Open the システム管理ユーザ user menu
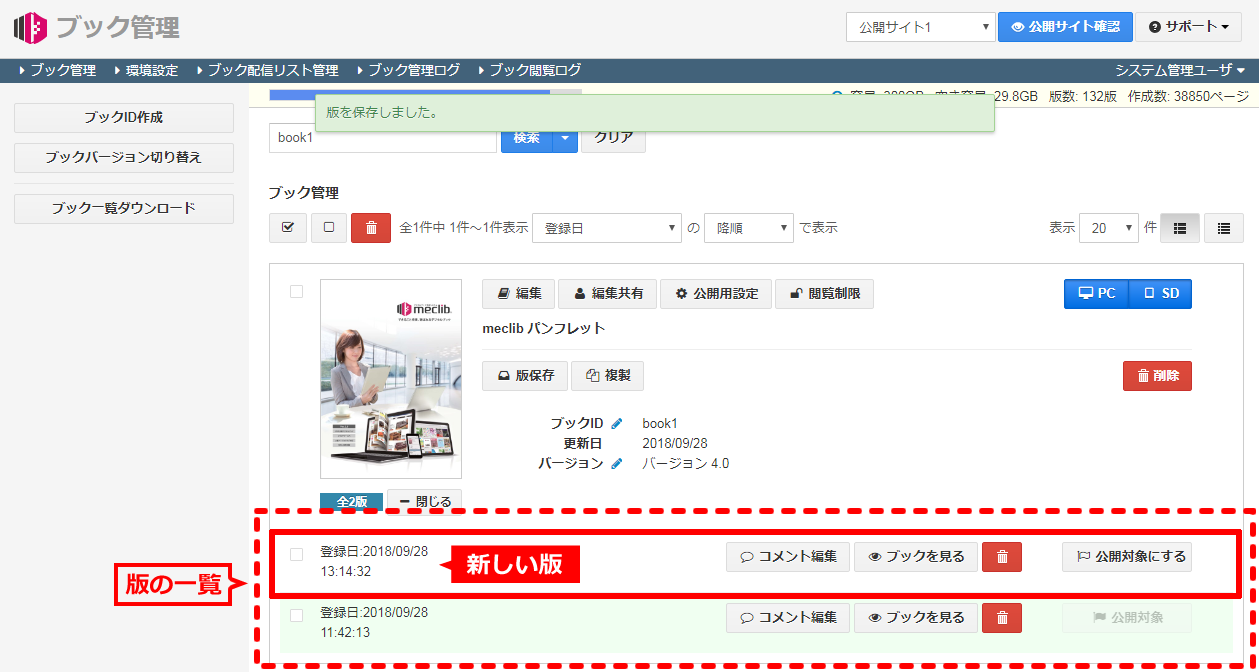 pyautogui.click(x=1180, y=70)
